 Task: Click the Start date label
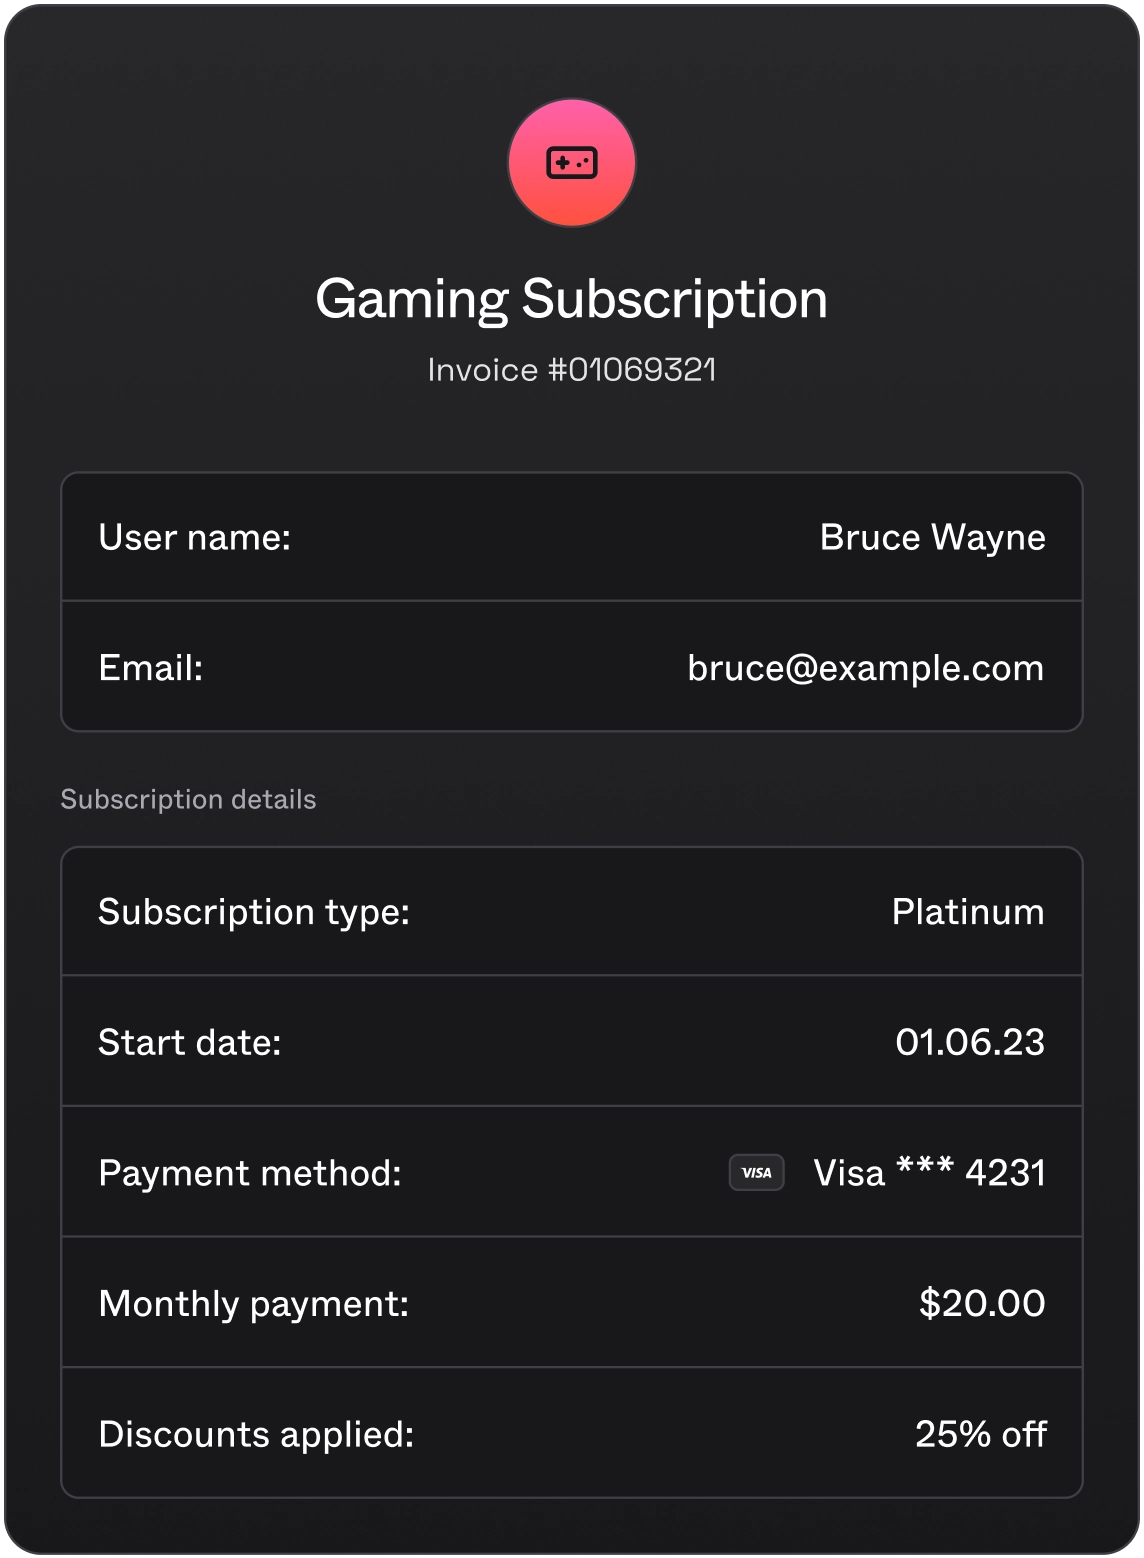pos(189,1043)
